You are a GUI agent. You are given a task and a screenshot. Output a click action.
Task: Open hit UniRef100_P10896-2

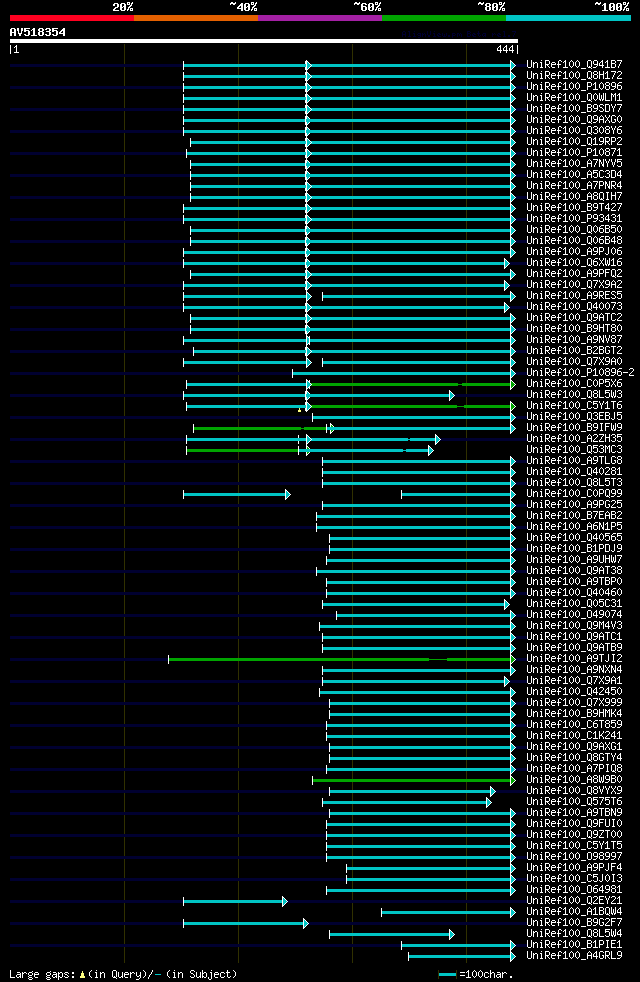(x=580, y=373)
